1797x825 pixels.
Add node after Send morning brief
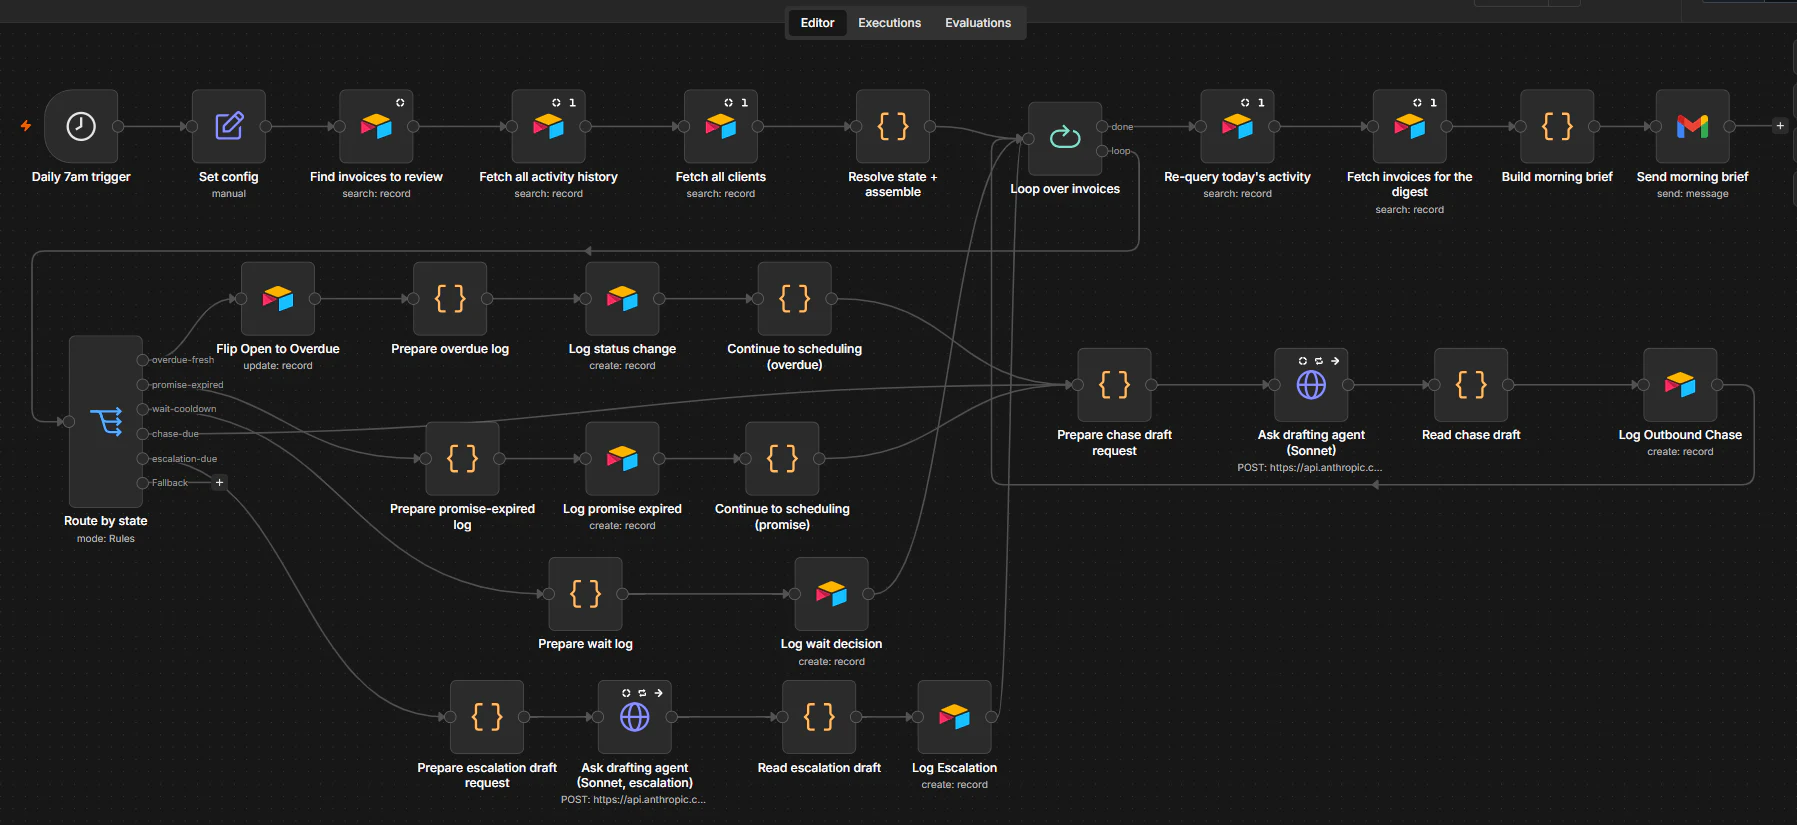1779,126
